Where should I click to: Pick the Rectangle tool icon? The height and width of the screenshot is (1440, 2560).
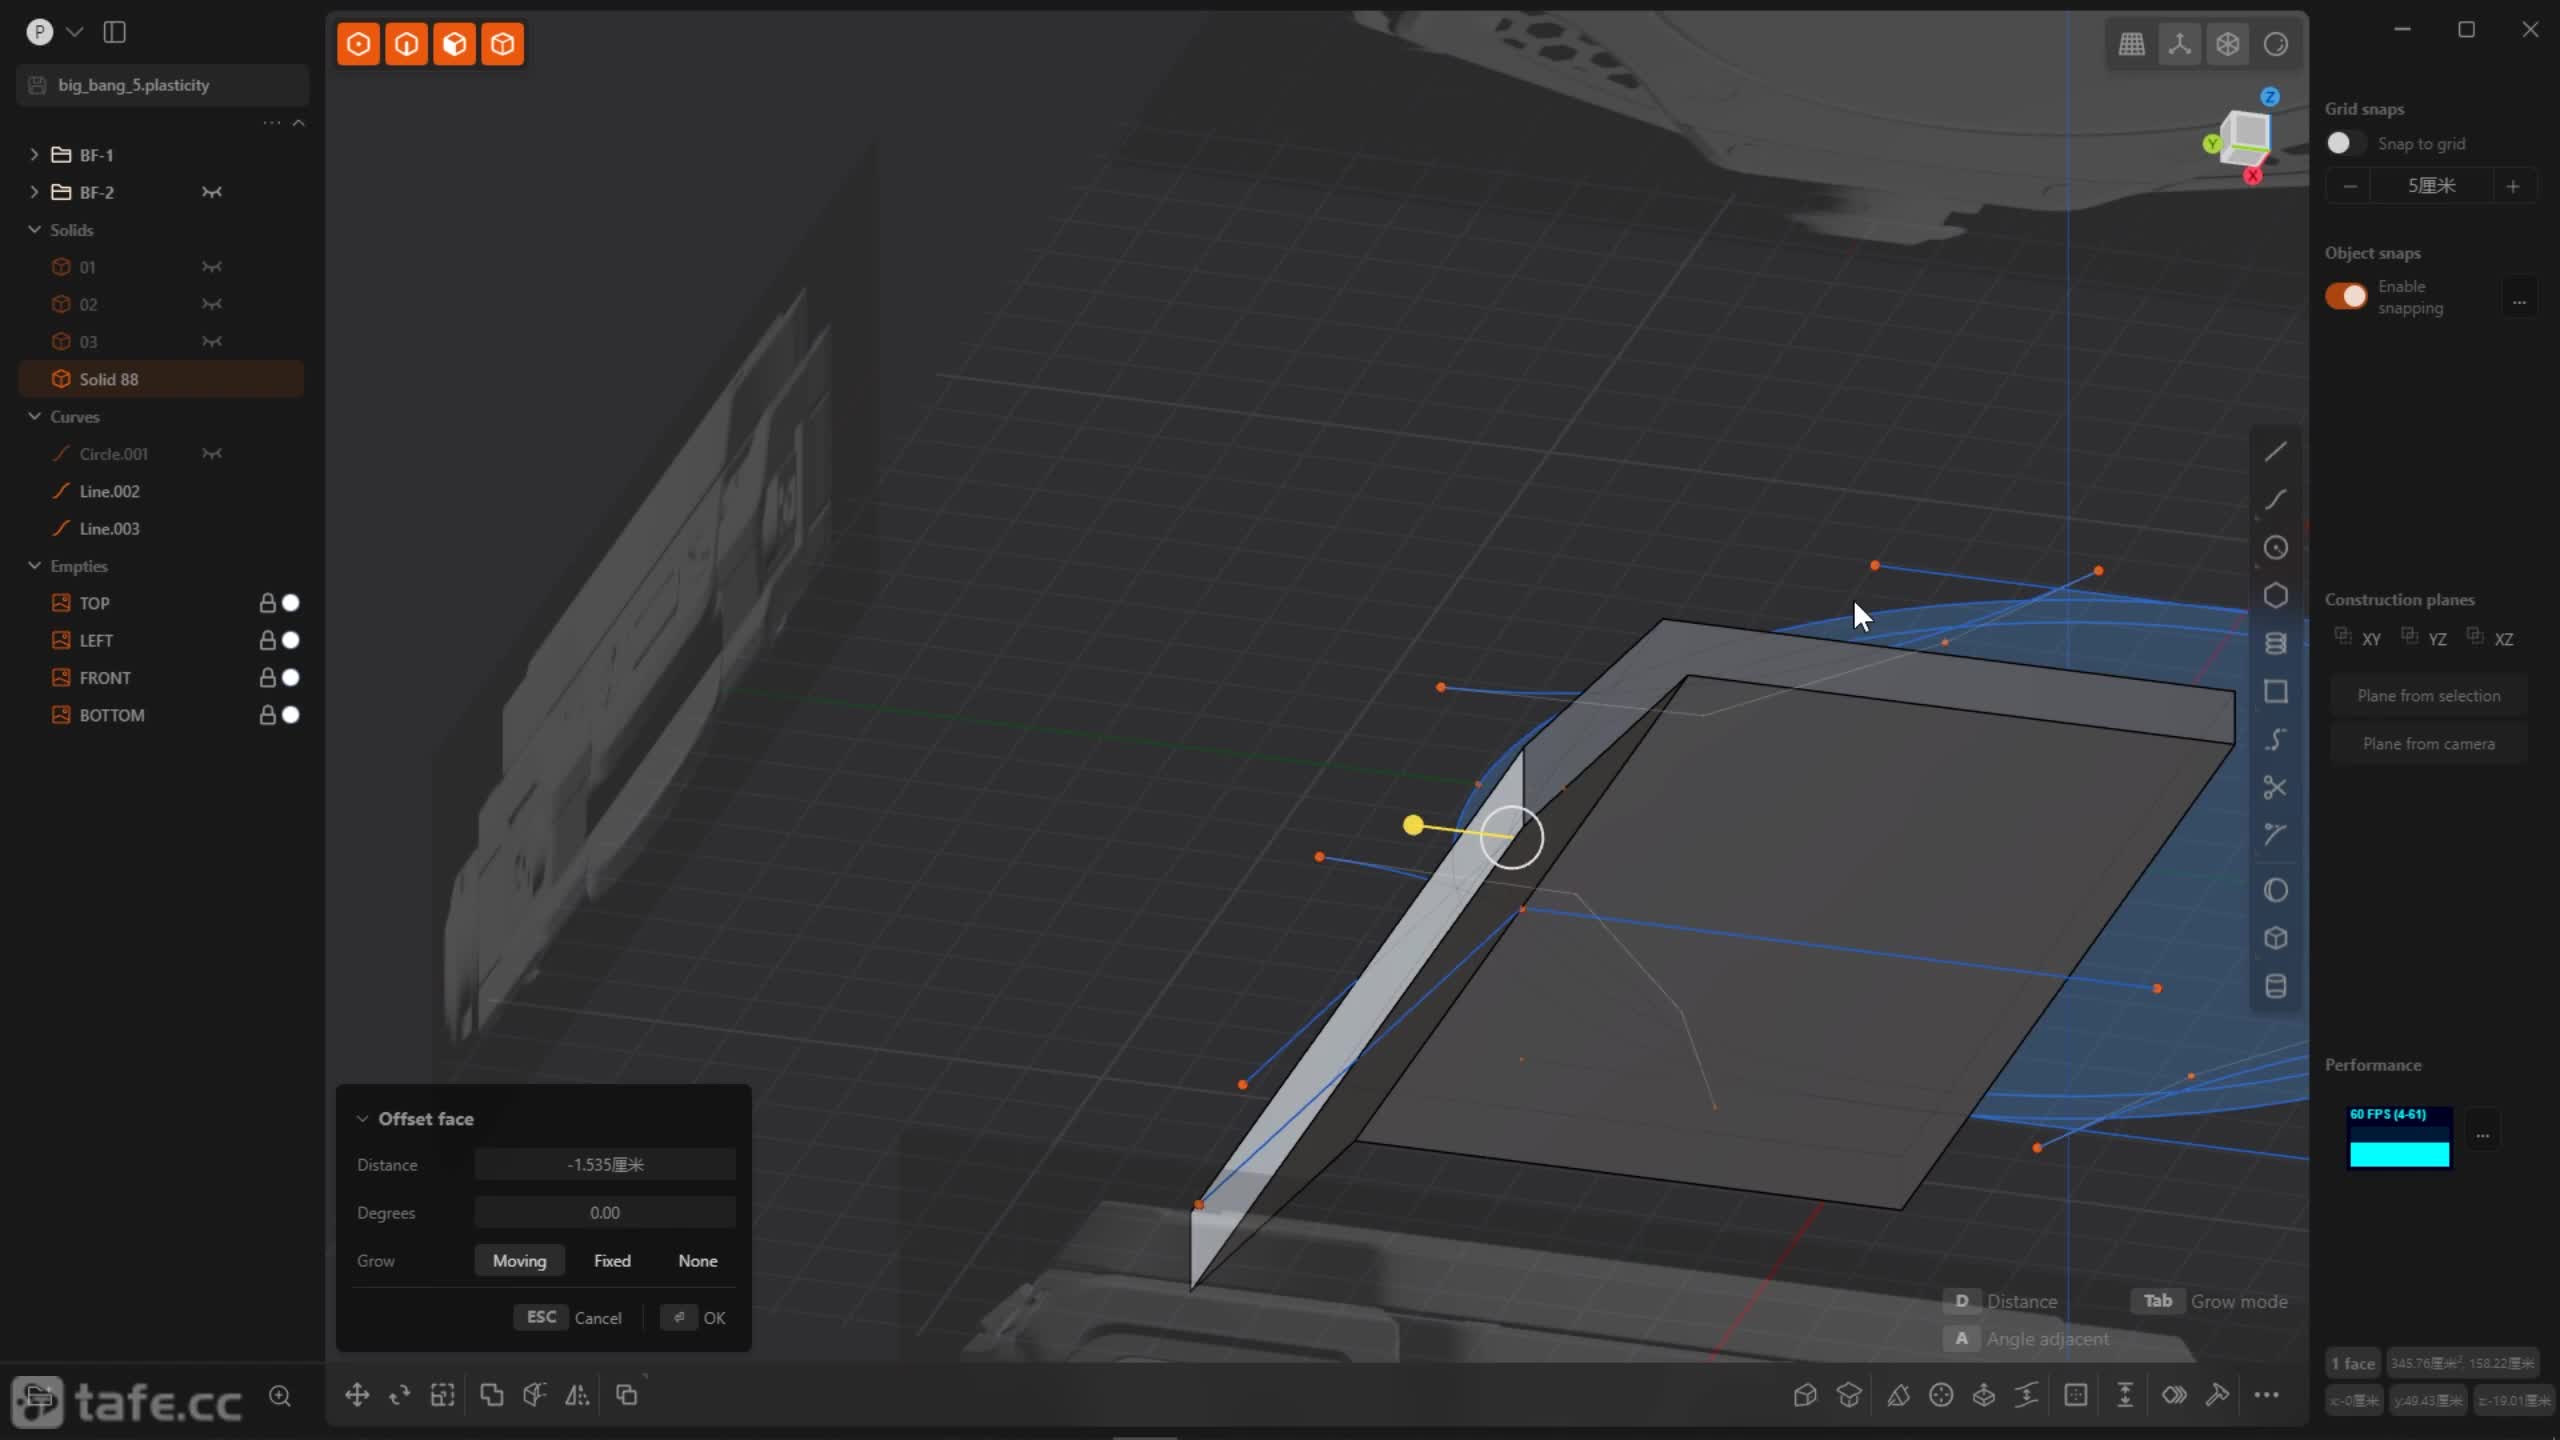pyautogui.click(x=2275, y=692)
